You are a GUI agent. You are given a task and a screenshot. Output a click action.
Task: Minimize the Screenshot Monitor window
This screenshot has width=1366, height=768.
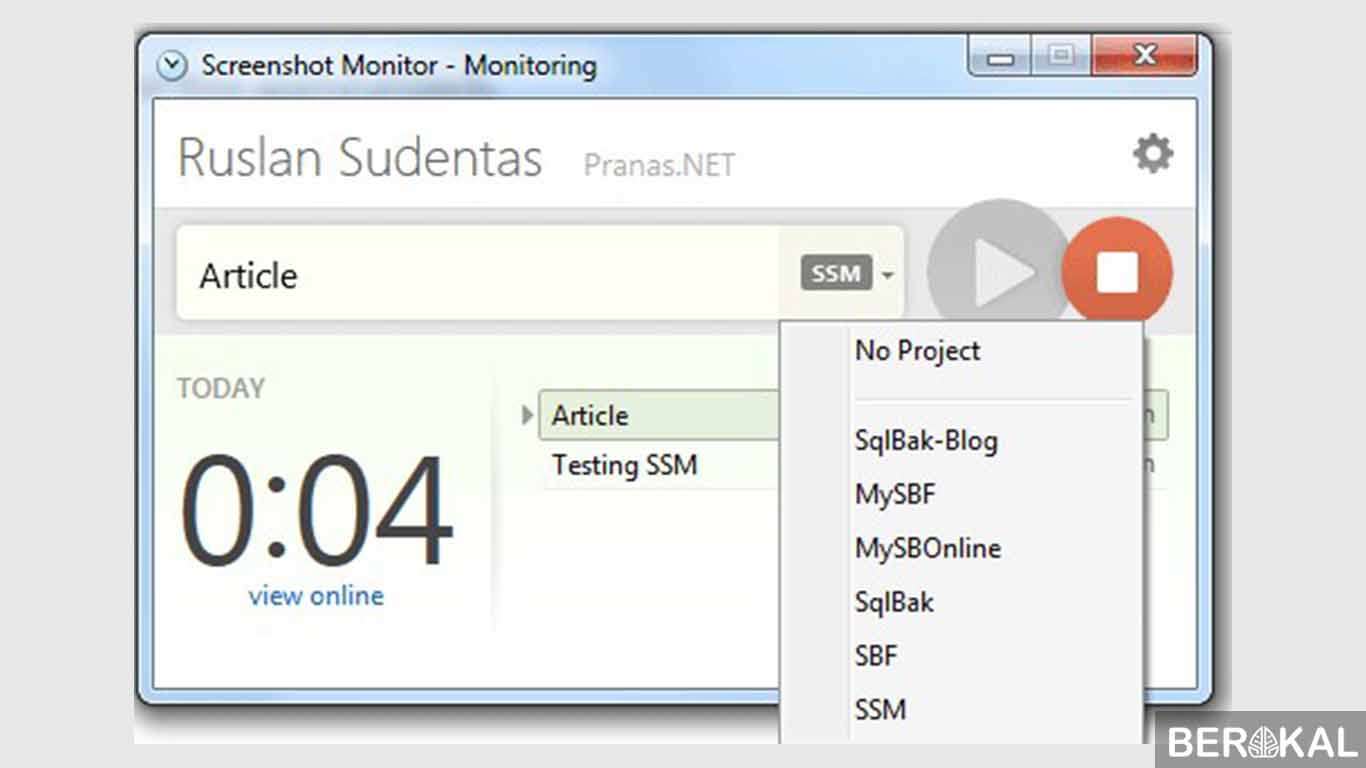pyautogui.click(x=1000, y=56)
